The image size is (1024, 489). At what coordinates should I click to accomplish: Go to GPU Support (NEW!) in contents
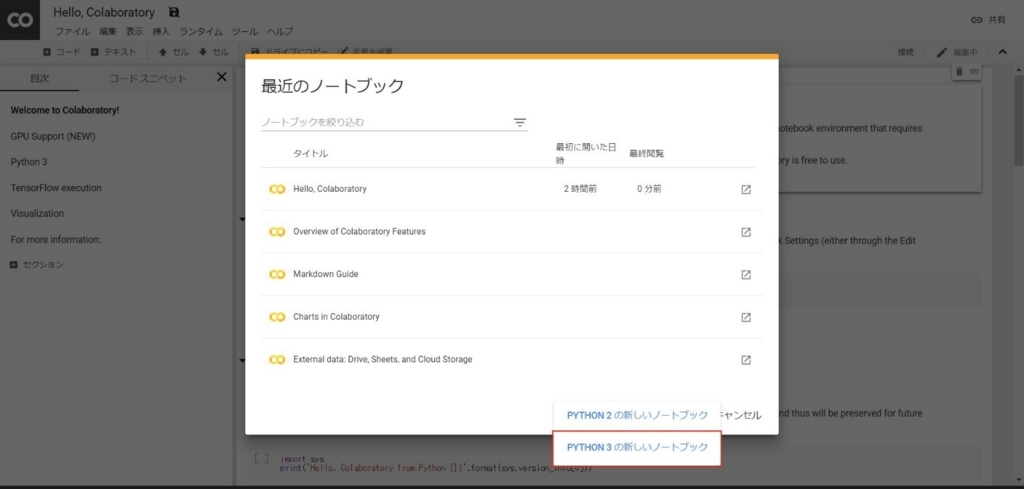coord(53,136)
